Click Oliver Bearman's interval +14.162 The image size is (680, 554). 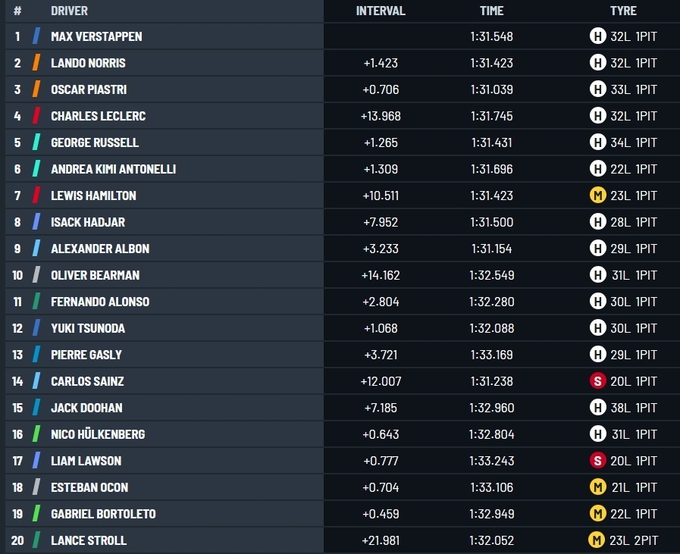point(380,275)
